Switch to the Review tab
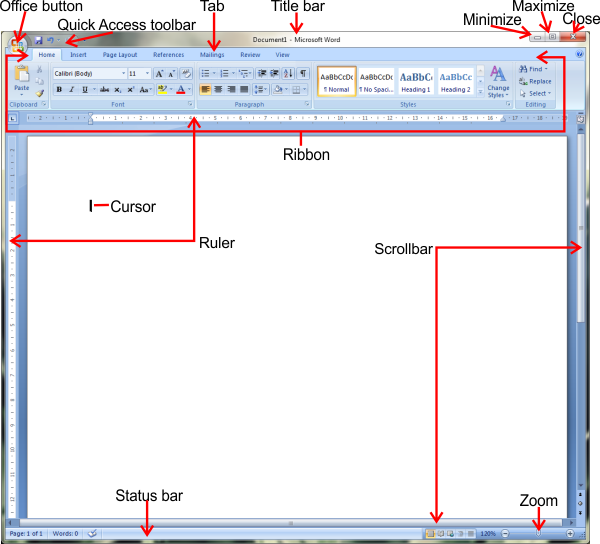Screen dimensions: 600x544 point(250,55)
